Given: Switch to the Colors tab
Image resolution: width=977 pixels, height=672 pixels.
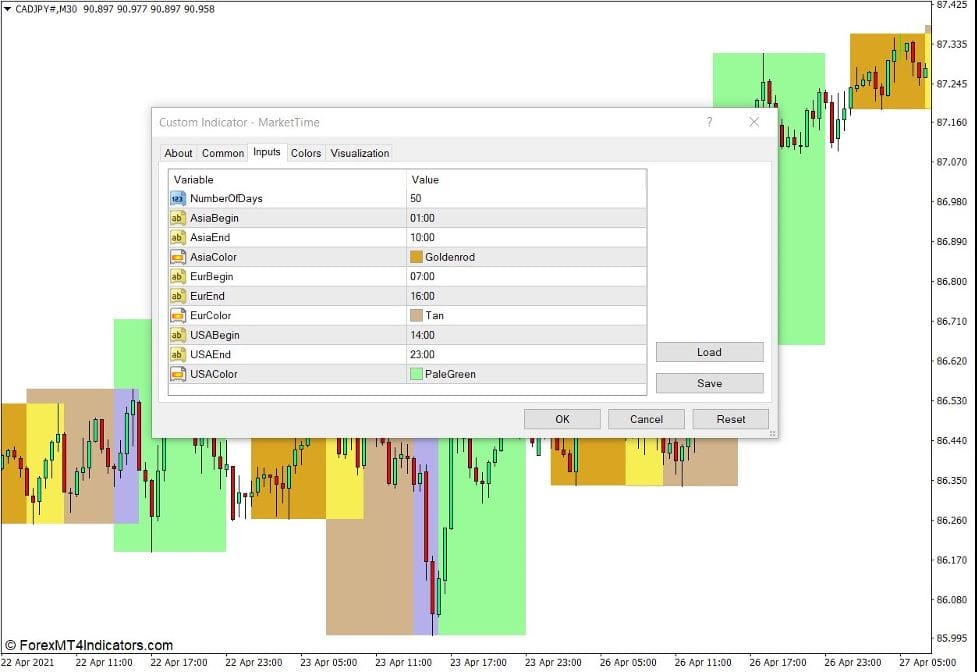Looking at the screenshot, I should point(306,153).
